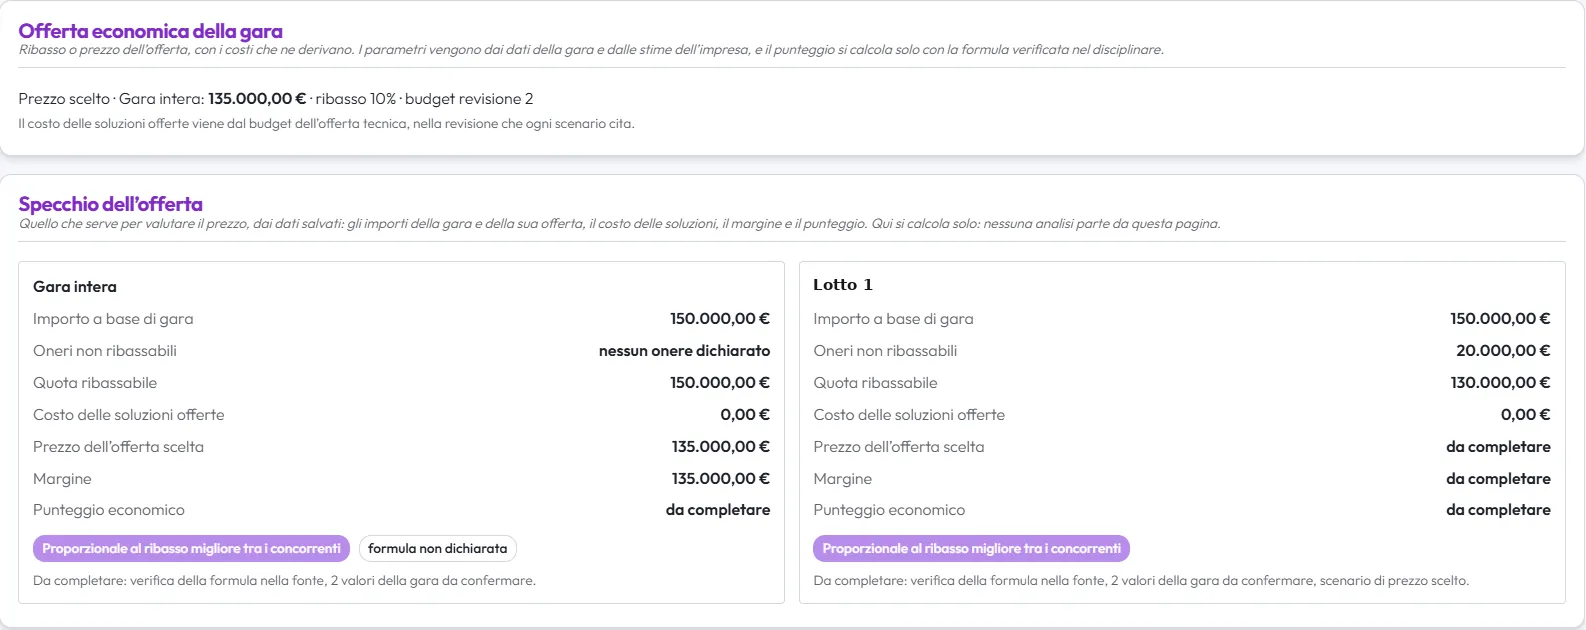The image size is (1586, 630).
Task: Click Lotto 1 Punteggio economico label
Action: pyautogui.click(x=889, y=510)
